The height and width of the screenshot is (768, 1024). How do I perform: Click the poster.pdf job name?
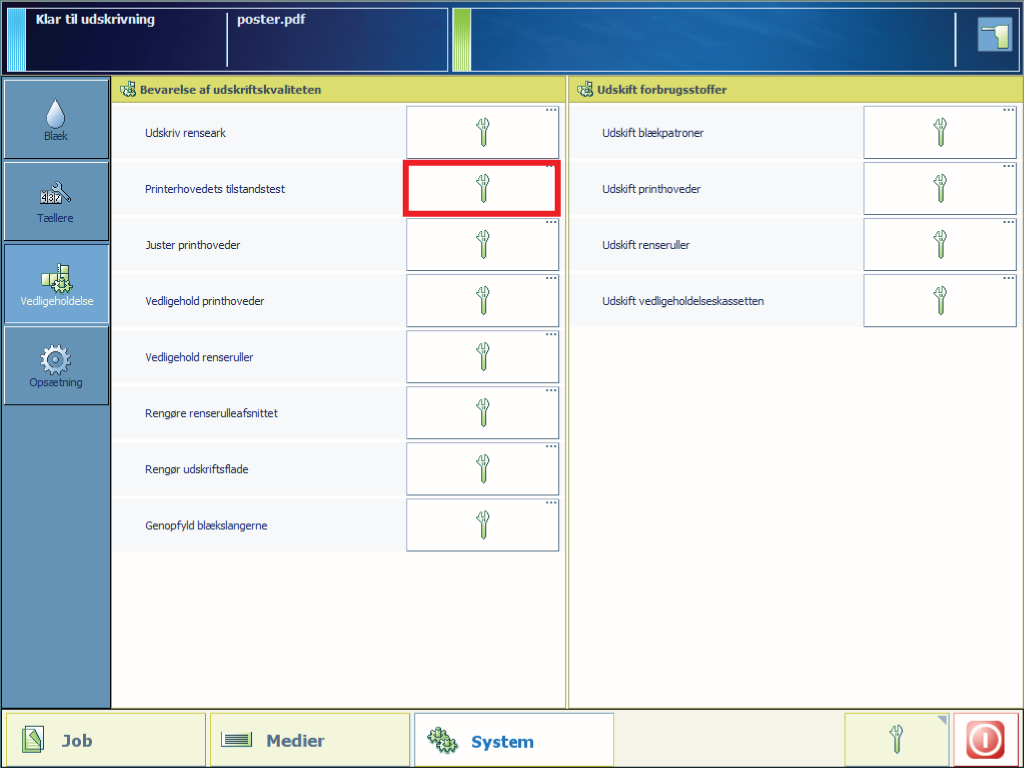pos(271,20)
